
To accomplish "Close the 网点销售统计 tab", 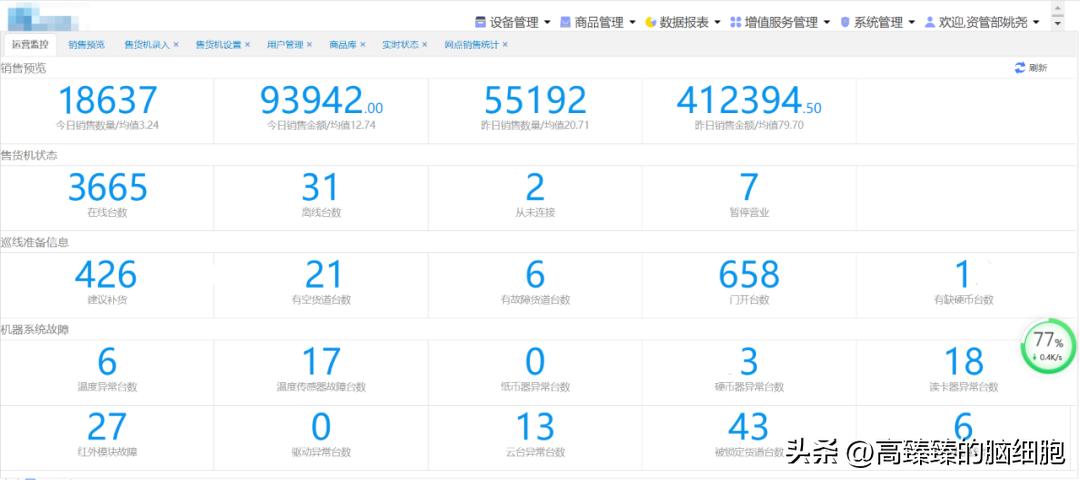I will (x=505, y=45).
